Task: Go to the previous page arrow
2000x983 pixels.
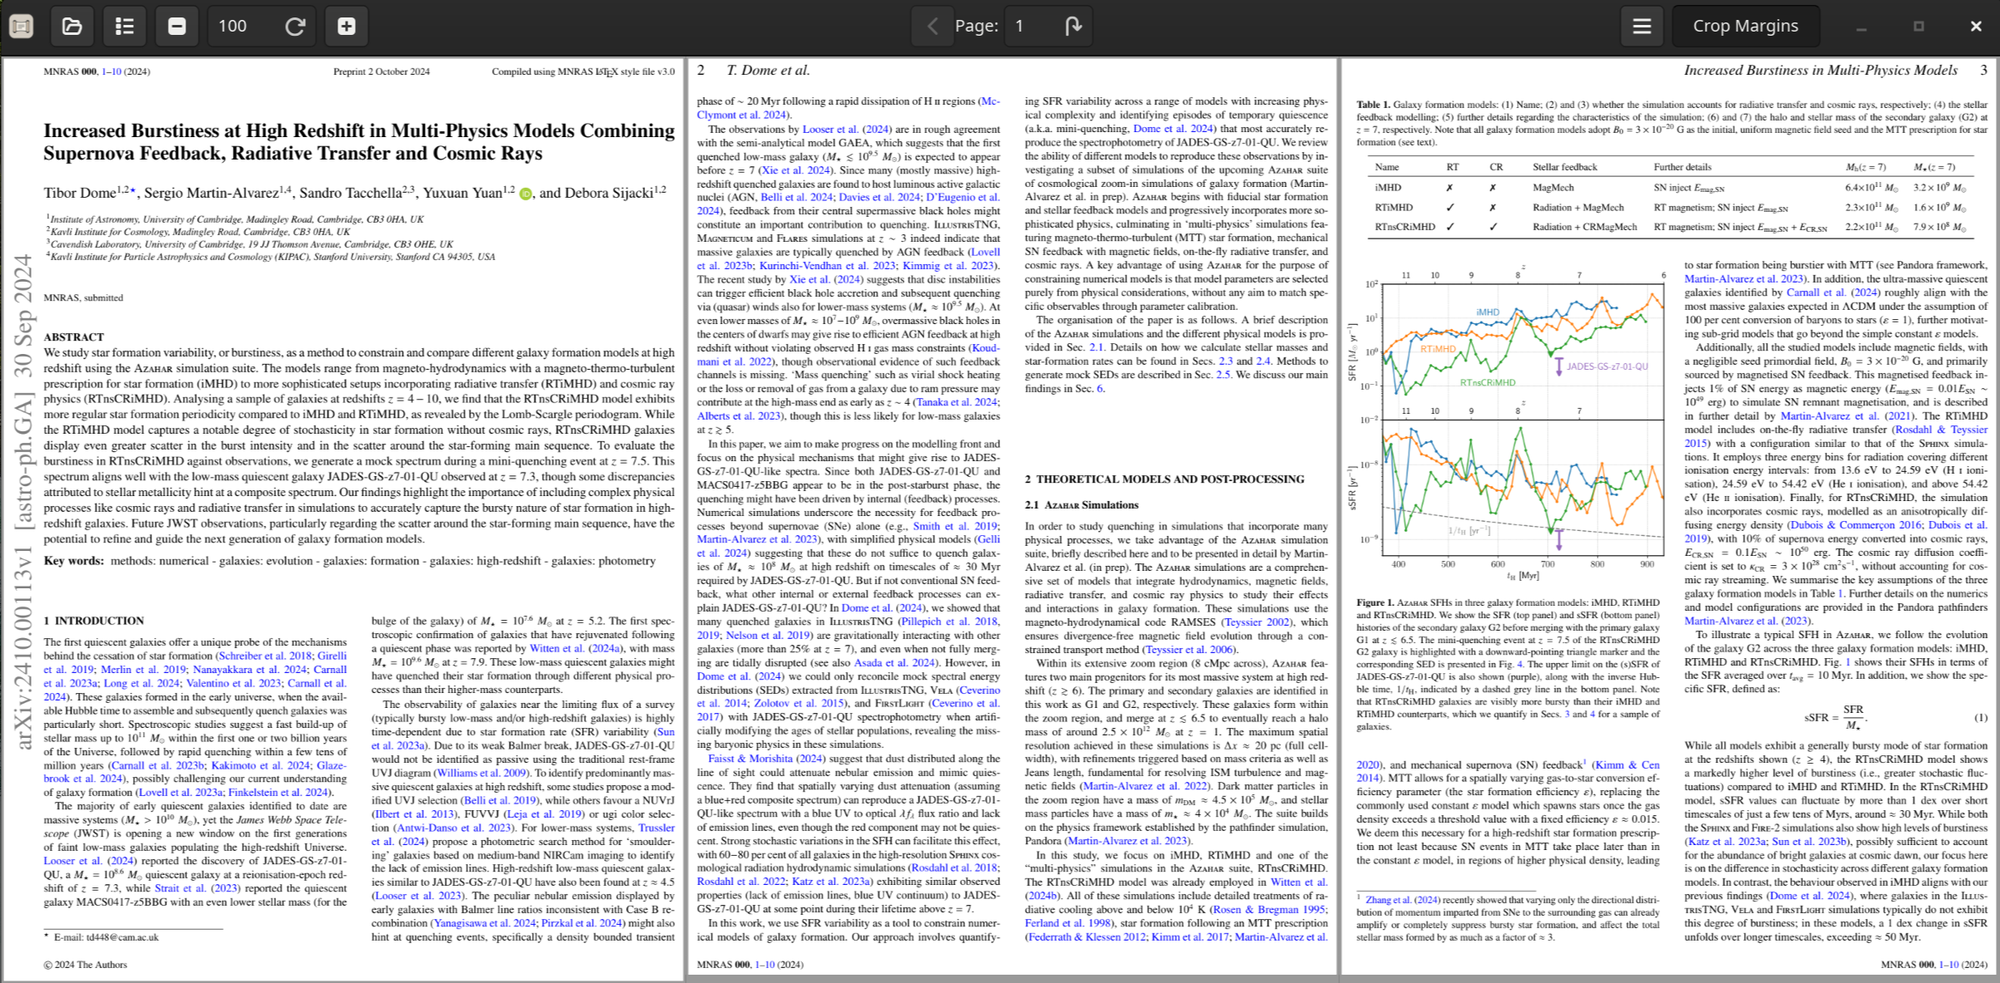Action: click(x=932, y=26)
